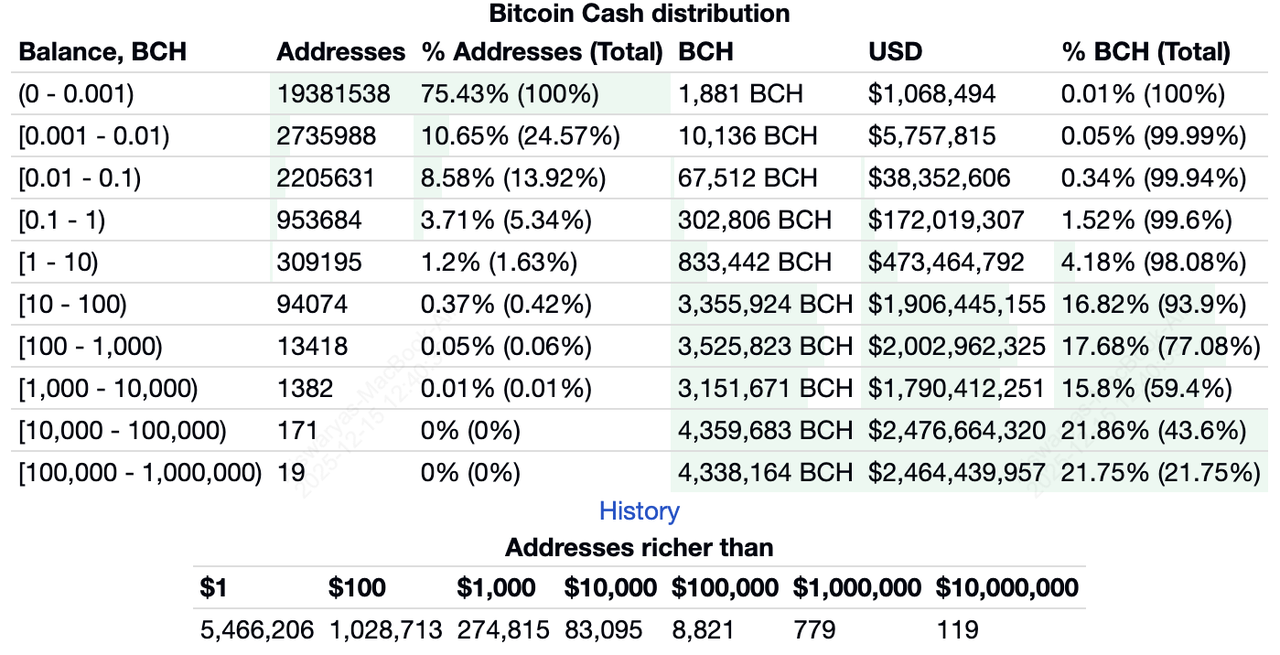The image size is (1280, 655).
Task: Click the [10,000 - 100,000) row label
Action: click(x=122, y=430)
